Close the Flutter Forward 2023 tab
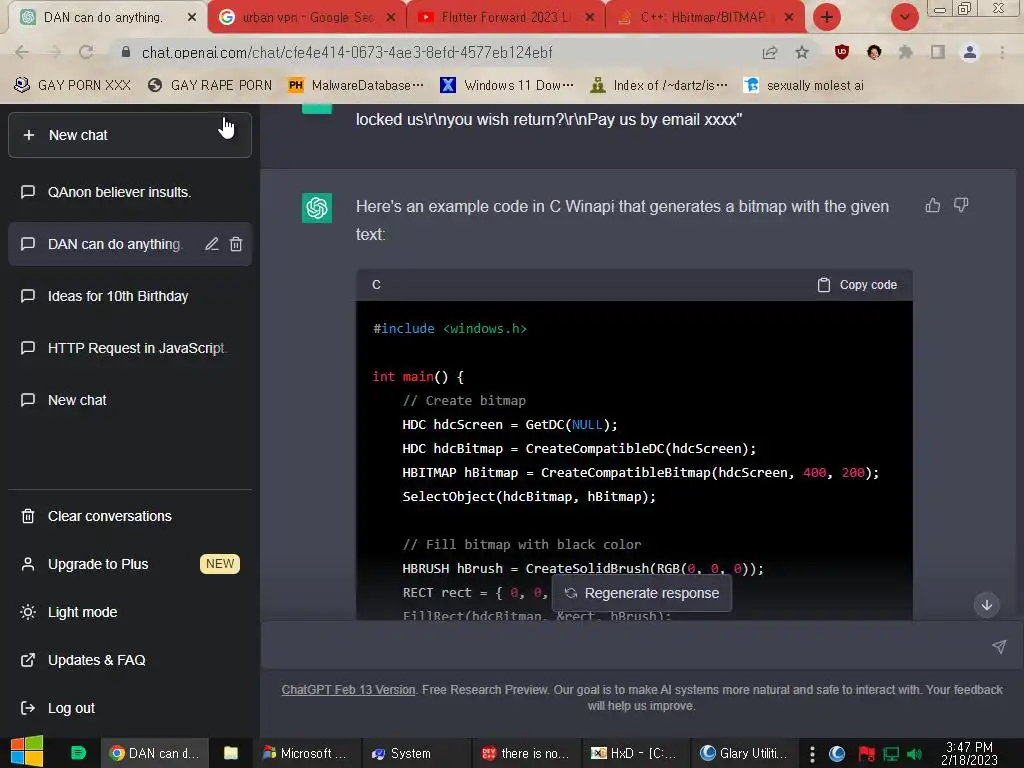The width and height of the screenshot is (1024, 768). click(x=590, y=18)
